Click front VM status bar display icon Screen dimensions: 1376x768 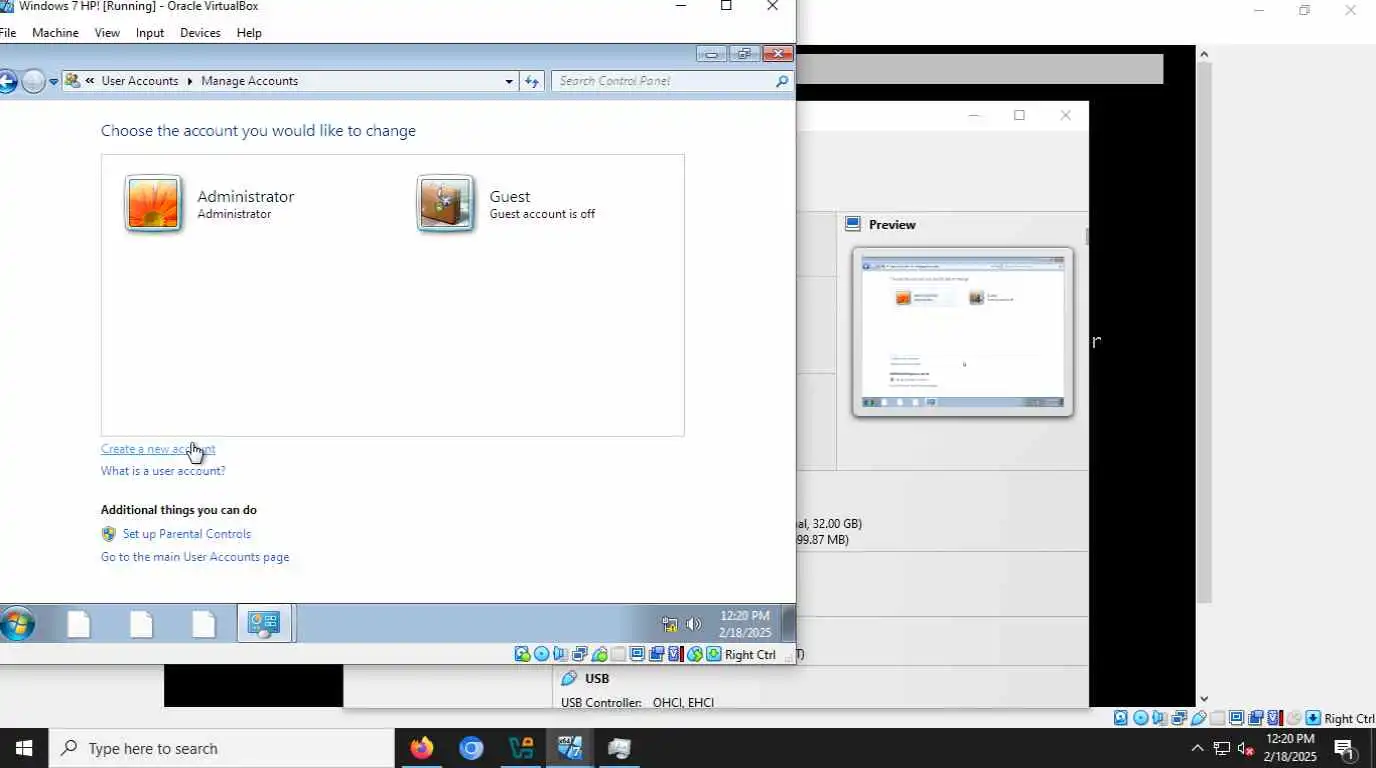[637, 654]
